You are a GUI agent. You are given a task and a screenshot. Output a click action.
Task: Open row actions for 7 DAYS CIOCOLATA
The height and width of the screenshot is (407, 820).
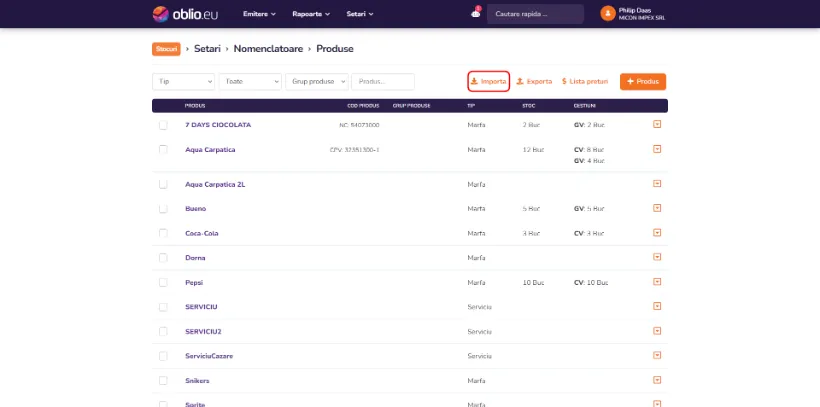(x=657, y=125)
